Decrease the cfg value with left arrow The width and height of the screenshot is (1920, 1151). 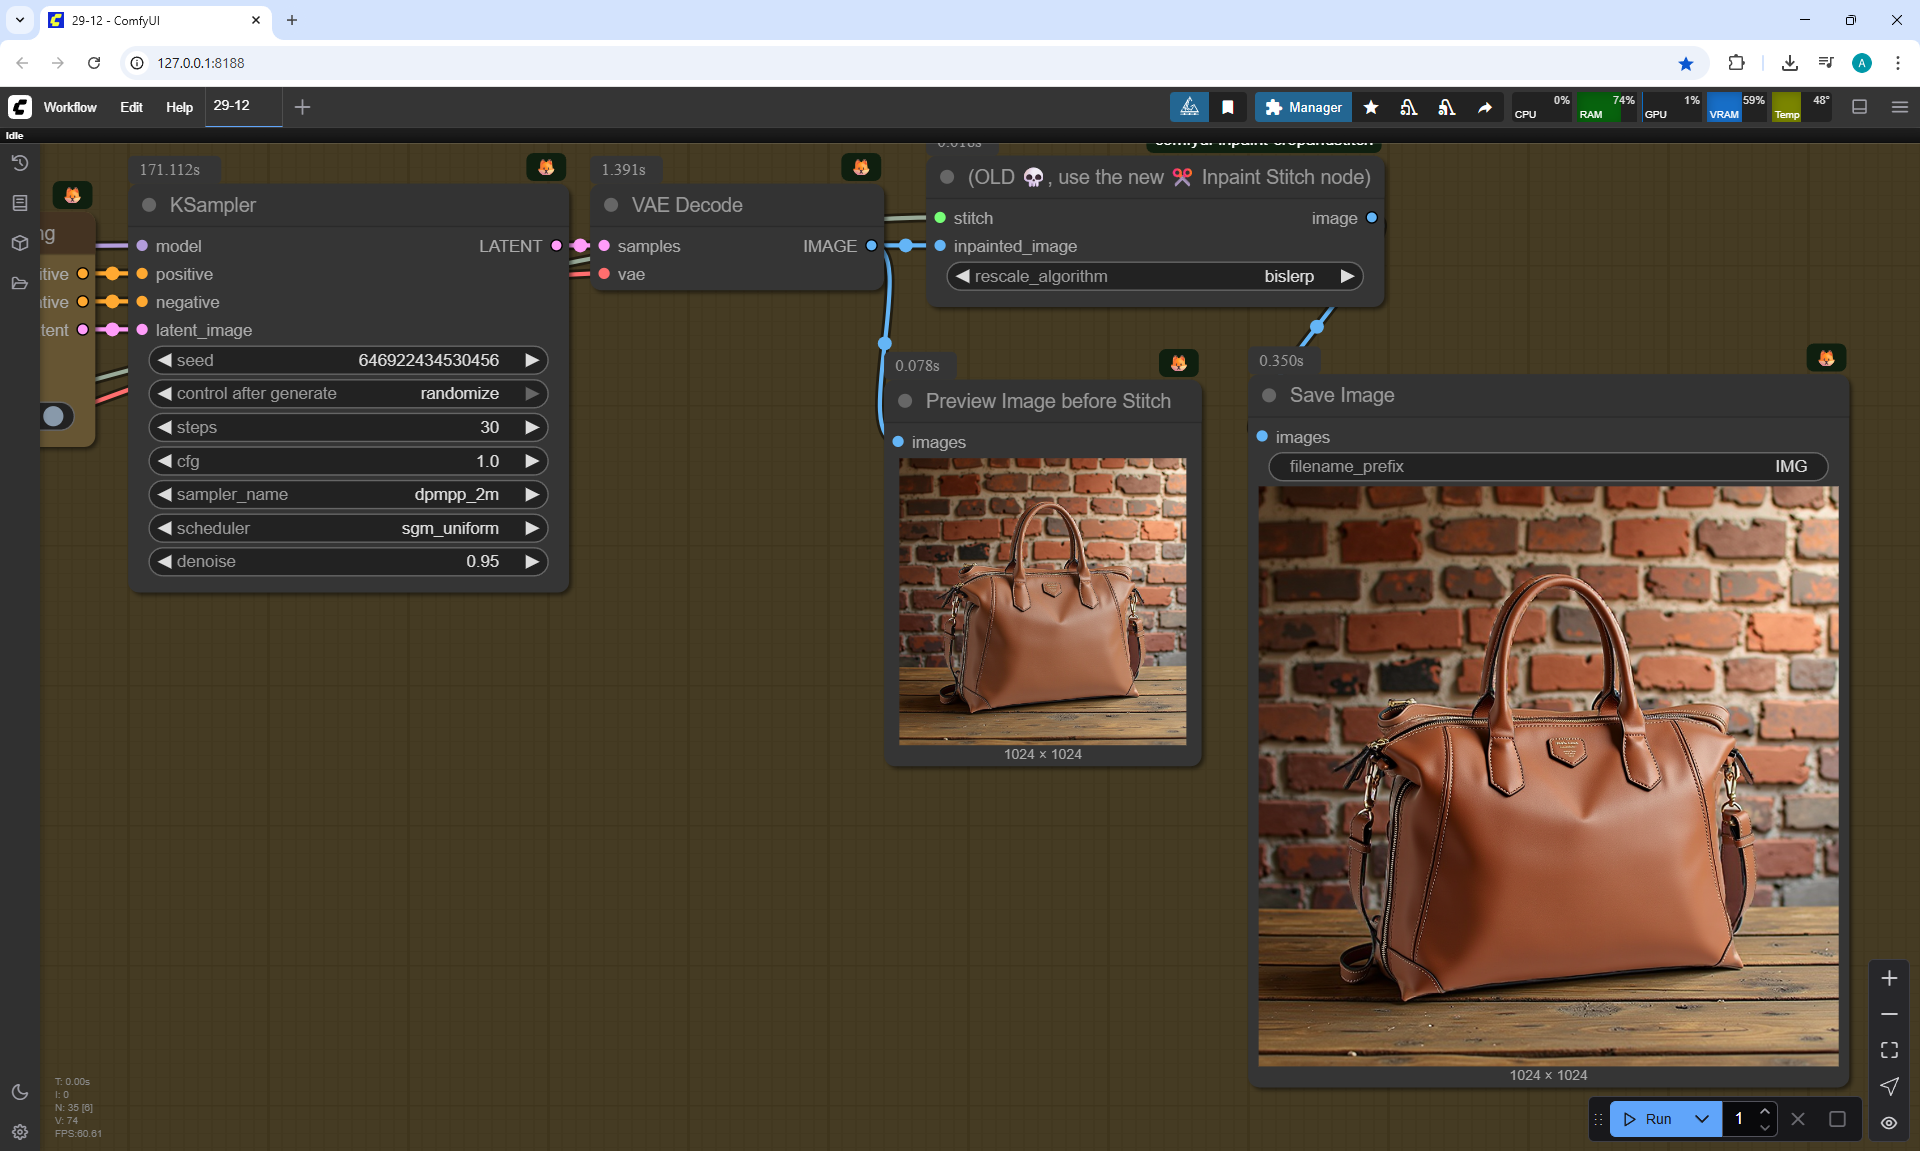click(x=165, y=461)
